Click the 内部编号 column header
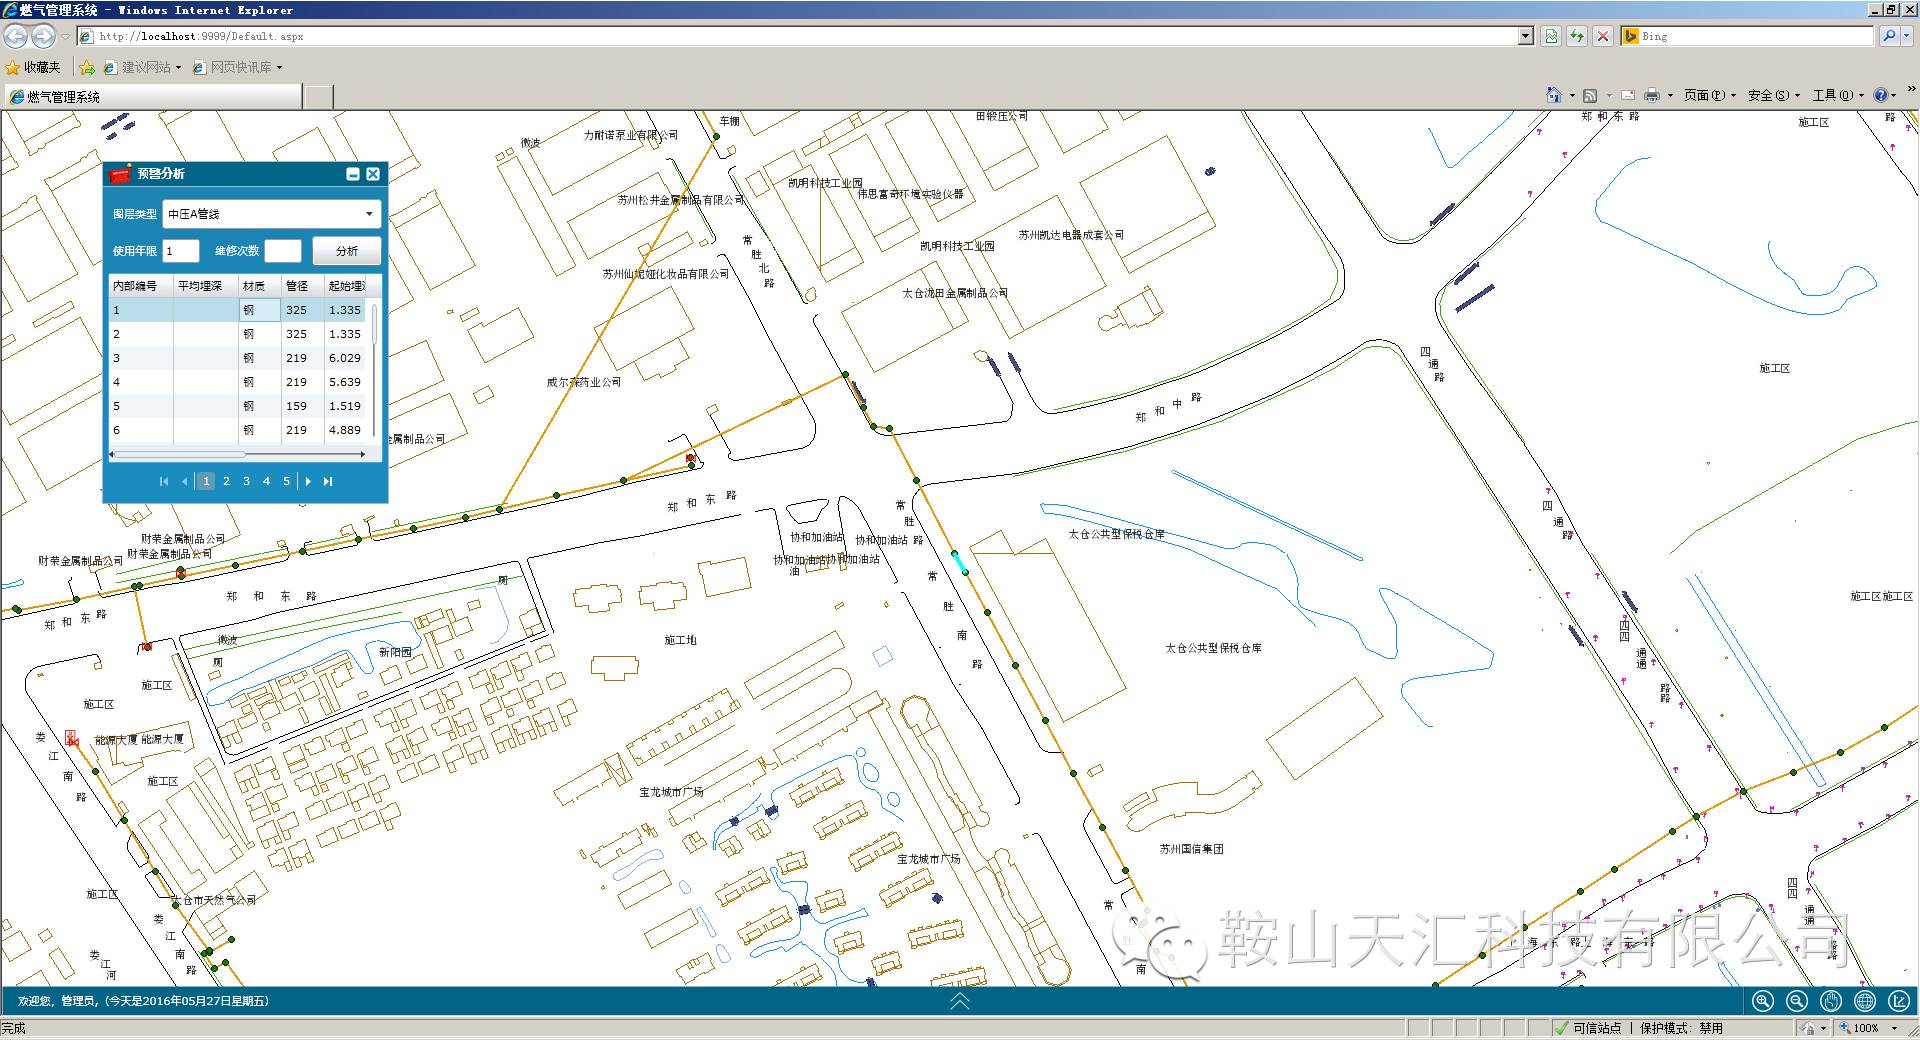Viewport: 1920px width, 1040px height. (141, 286)
